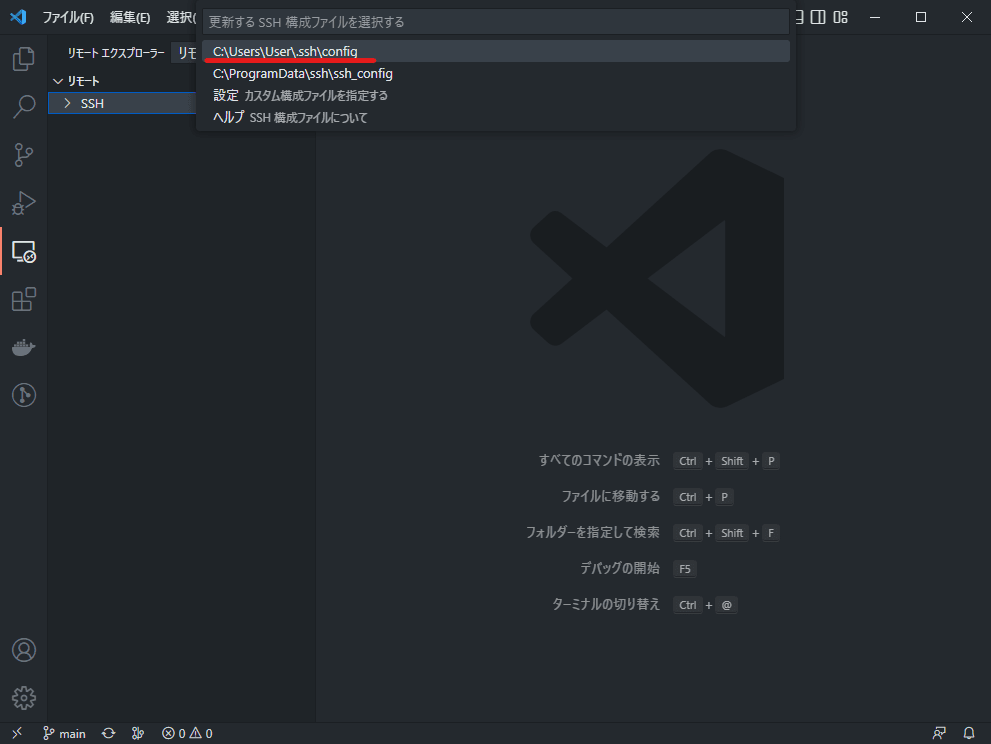991x744 pixels.
Task: Open the Docker view icon
Action: (23, 347)
